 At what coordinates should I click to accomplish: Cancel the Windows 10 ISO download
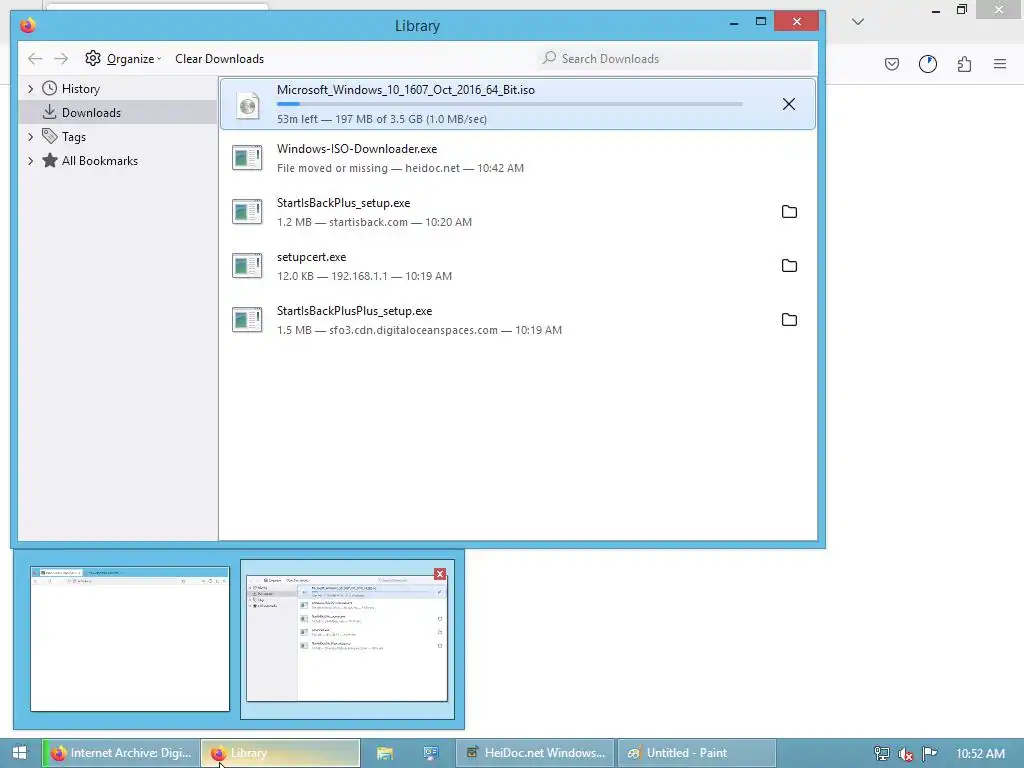(789, 104)
